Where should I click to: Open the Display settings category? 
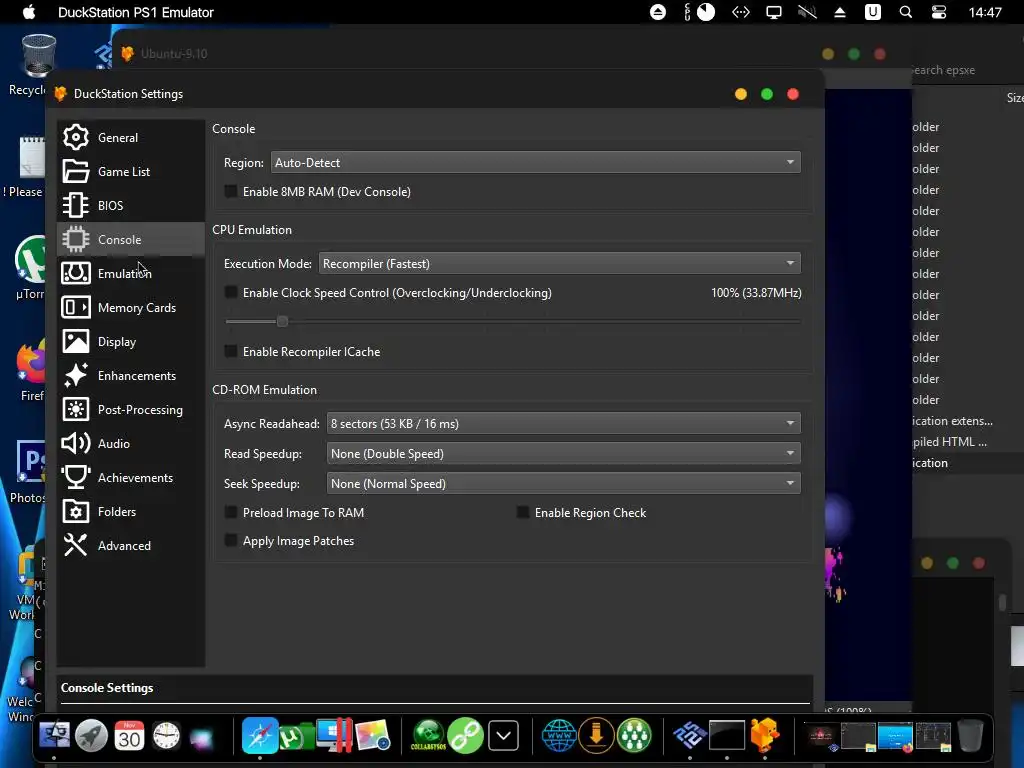click(131, 342)
